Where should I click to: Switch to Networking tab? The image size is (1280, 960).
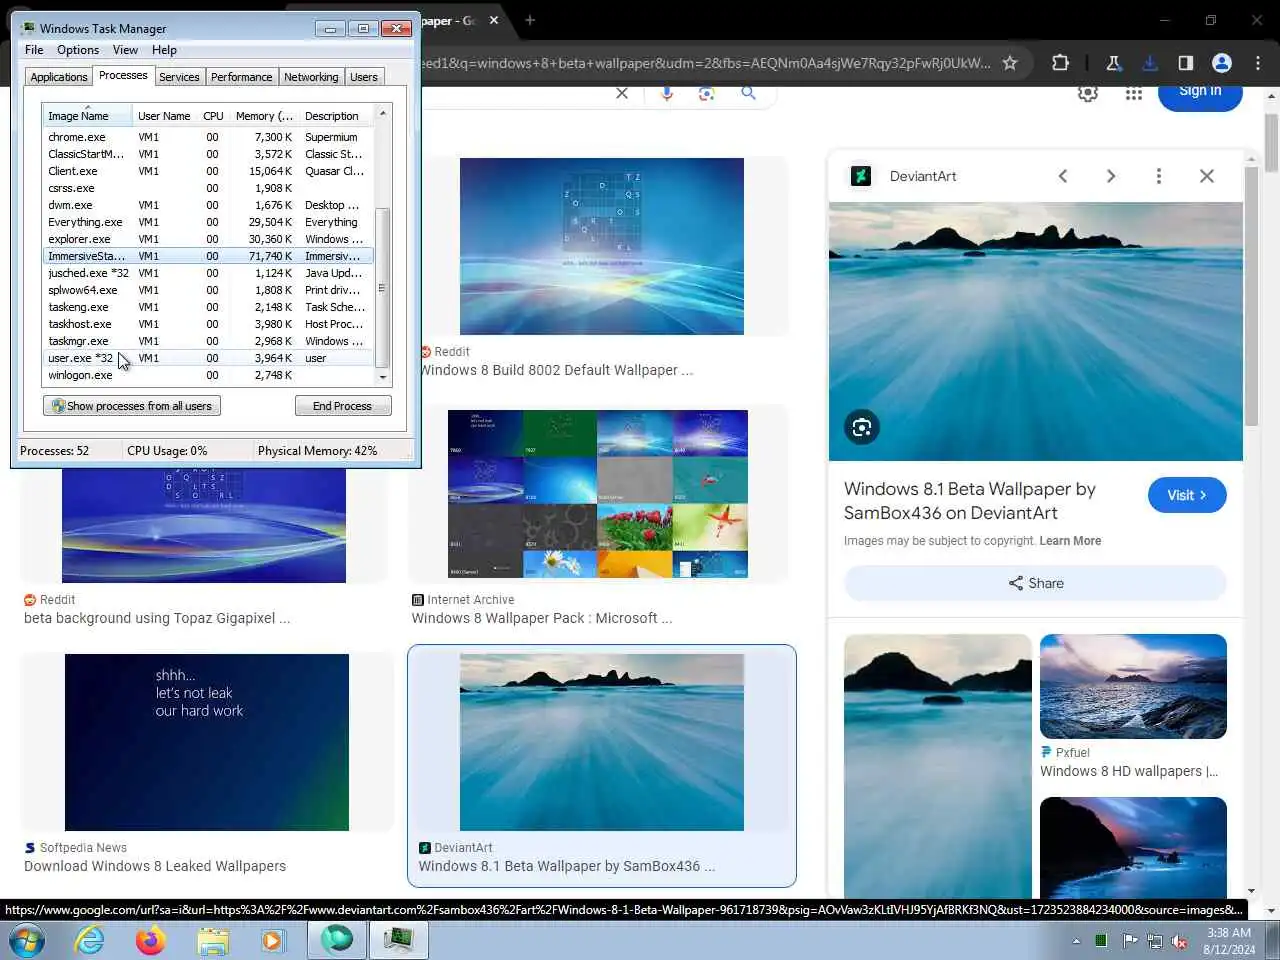(311, 77)
